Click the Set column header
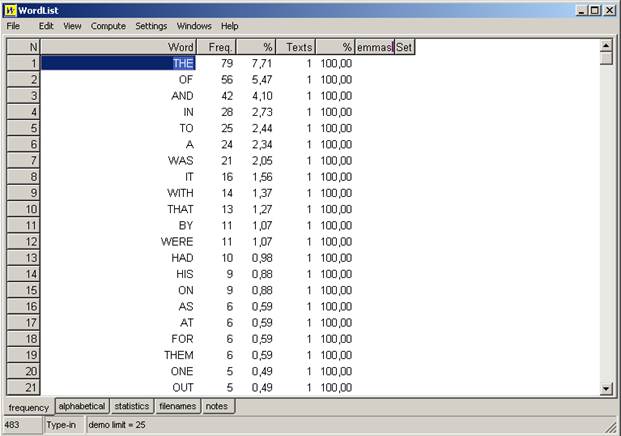Image resolution: width=621 pixels, height=436 pixels. pyautogui.click(x=404, y=47)
